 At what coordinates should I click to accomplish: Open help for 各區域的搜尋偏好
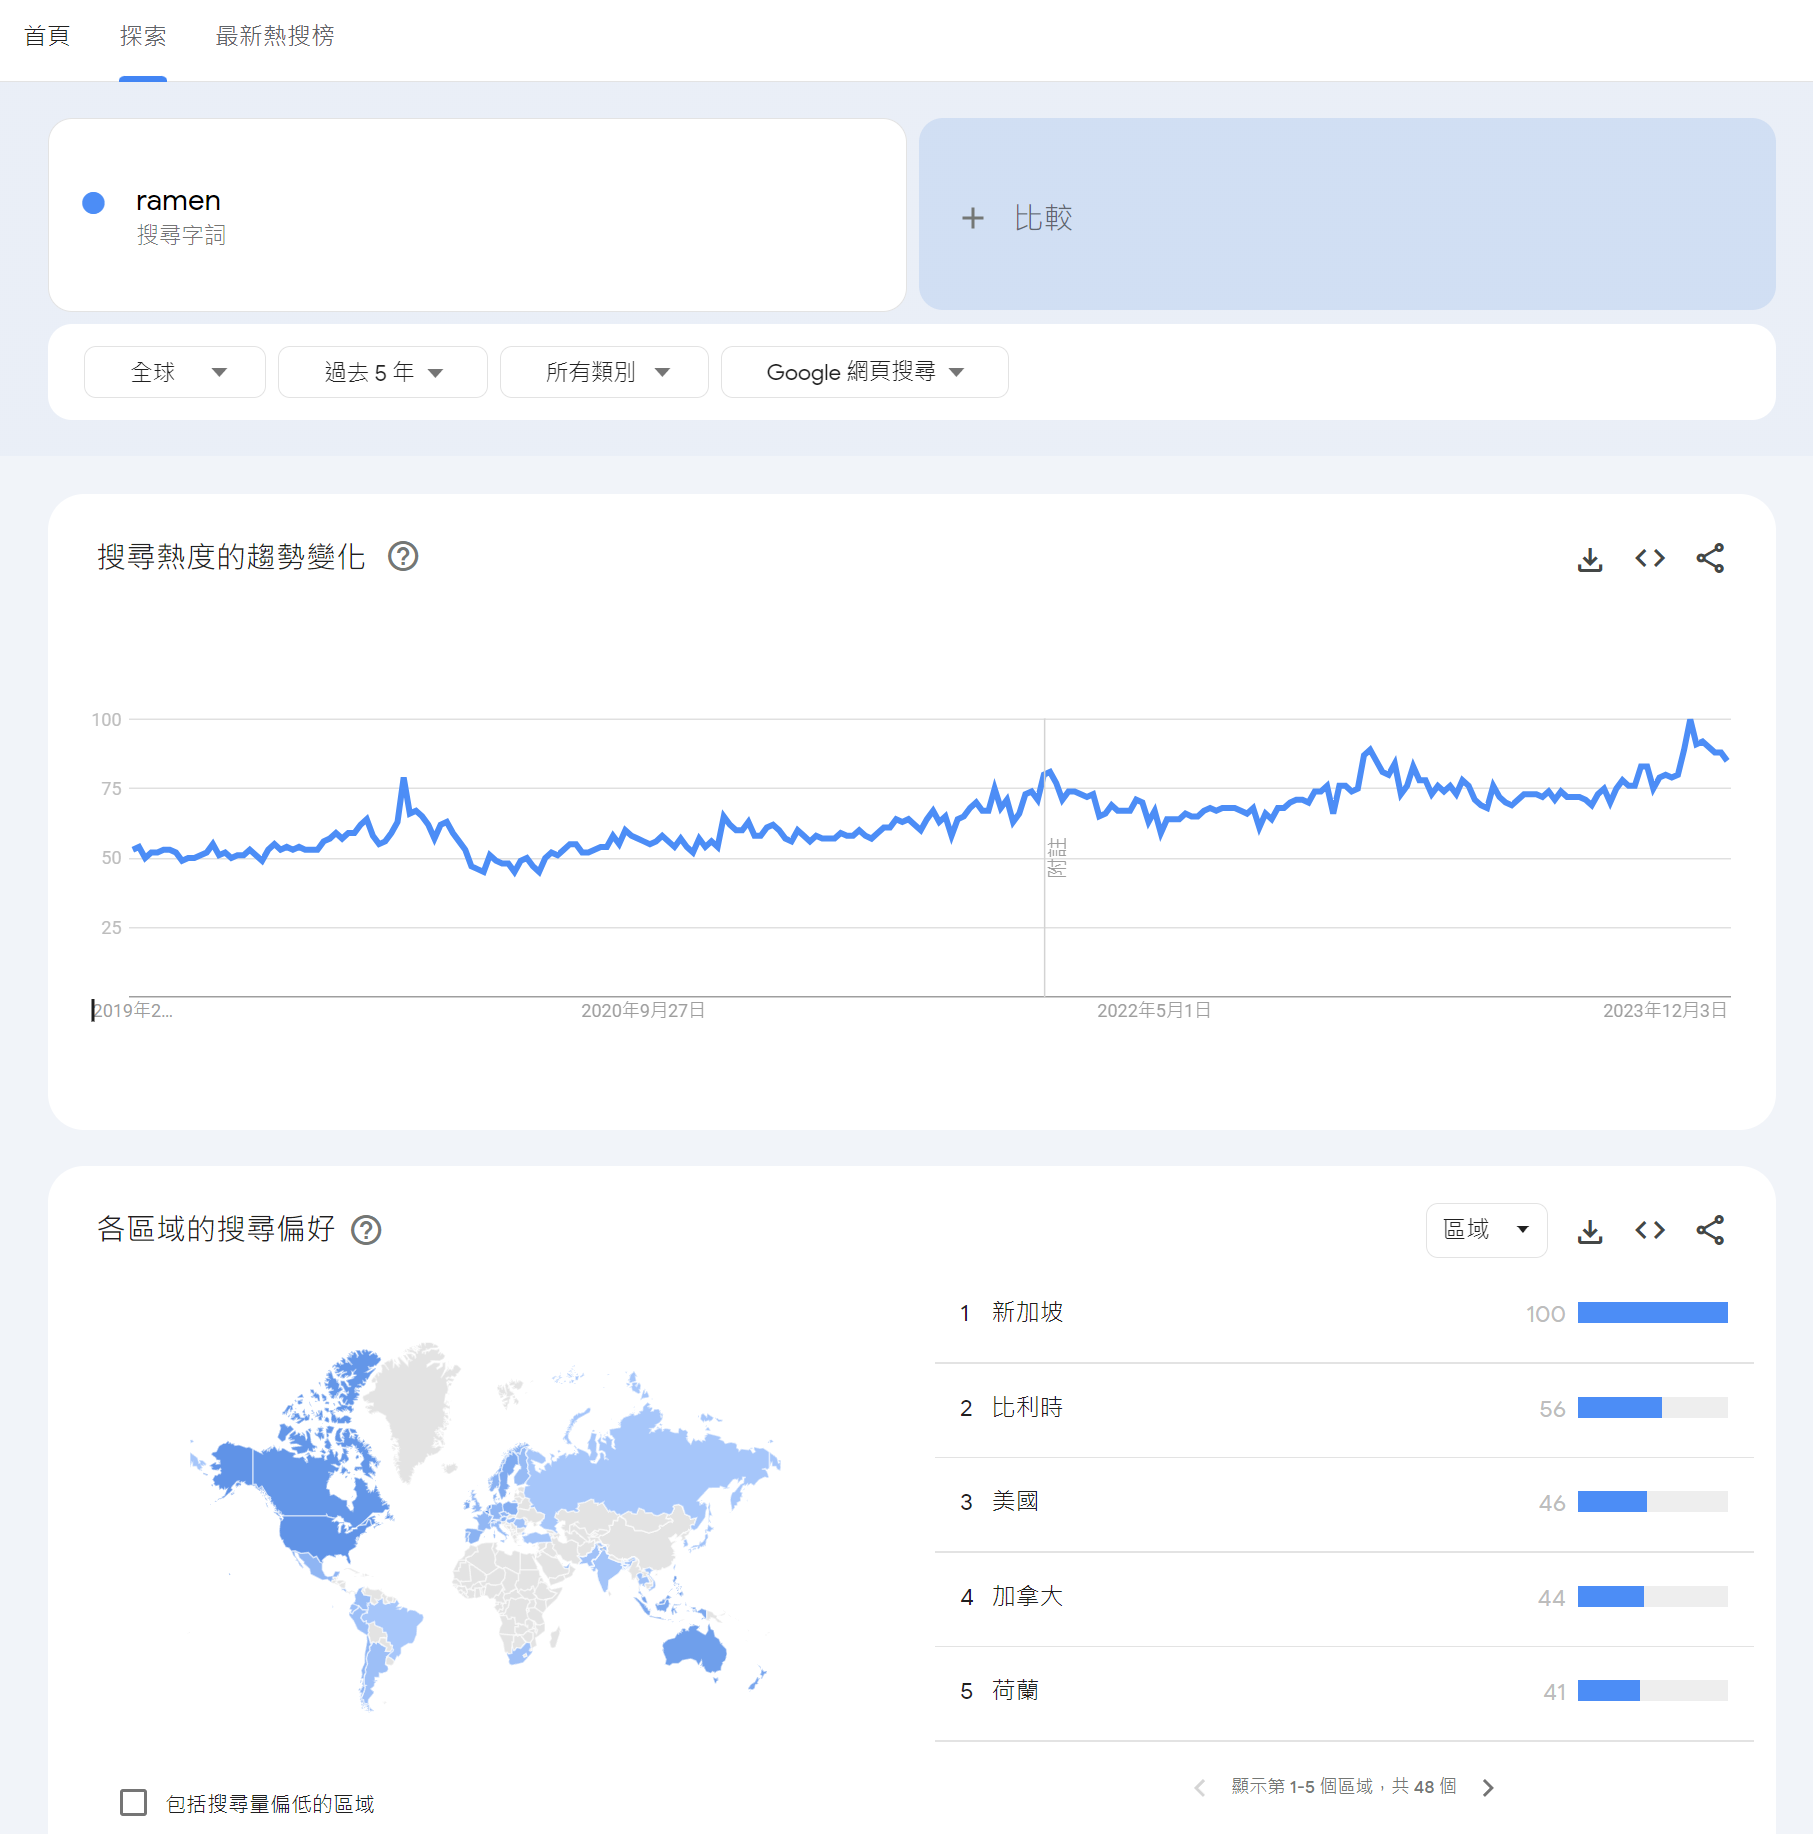pos(367,1230)
